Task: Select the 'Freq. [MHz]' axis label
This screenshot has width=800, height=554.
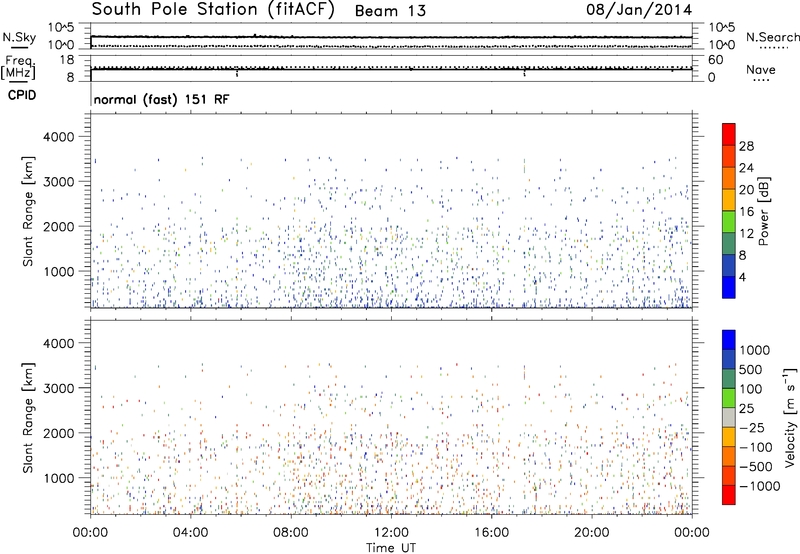Action: click(18, 67)
